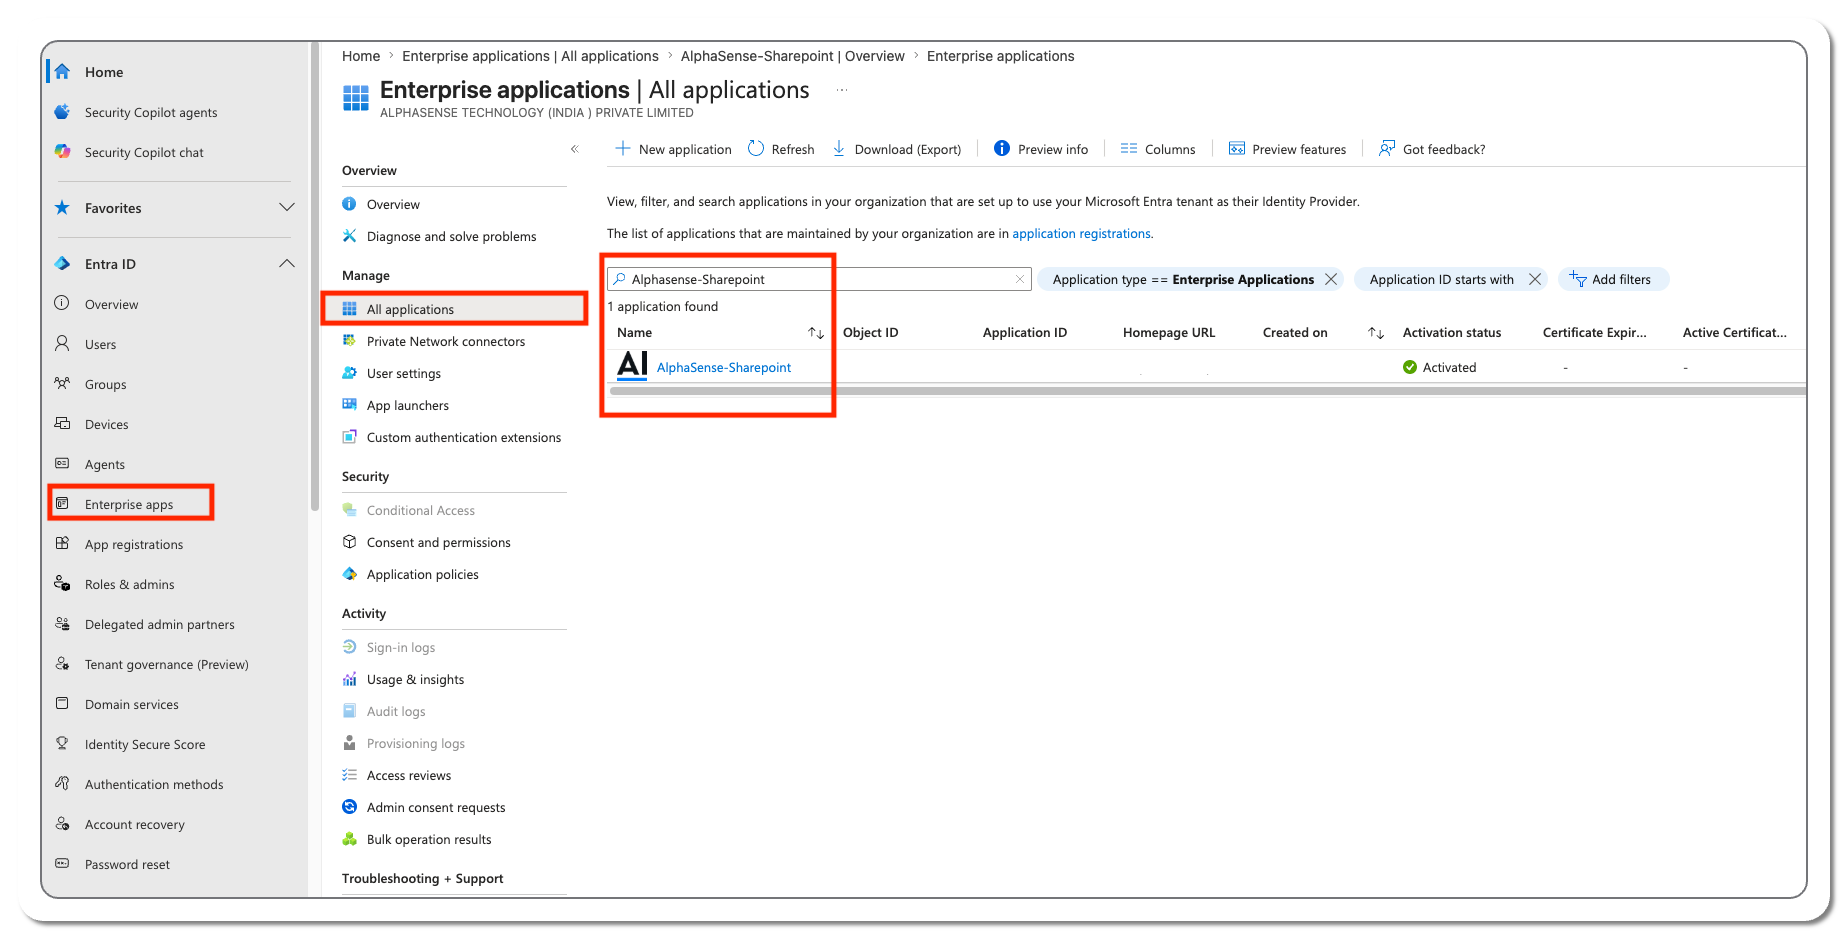Collapse the resource menu with double chevron

(575, 149)
